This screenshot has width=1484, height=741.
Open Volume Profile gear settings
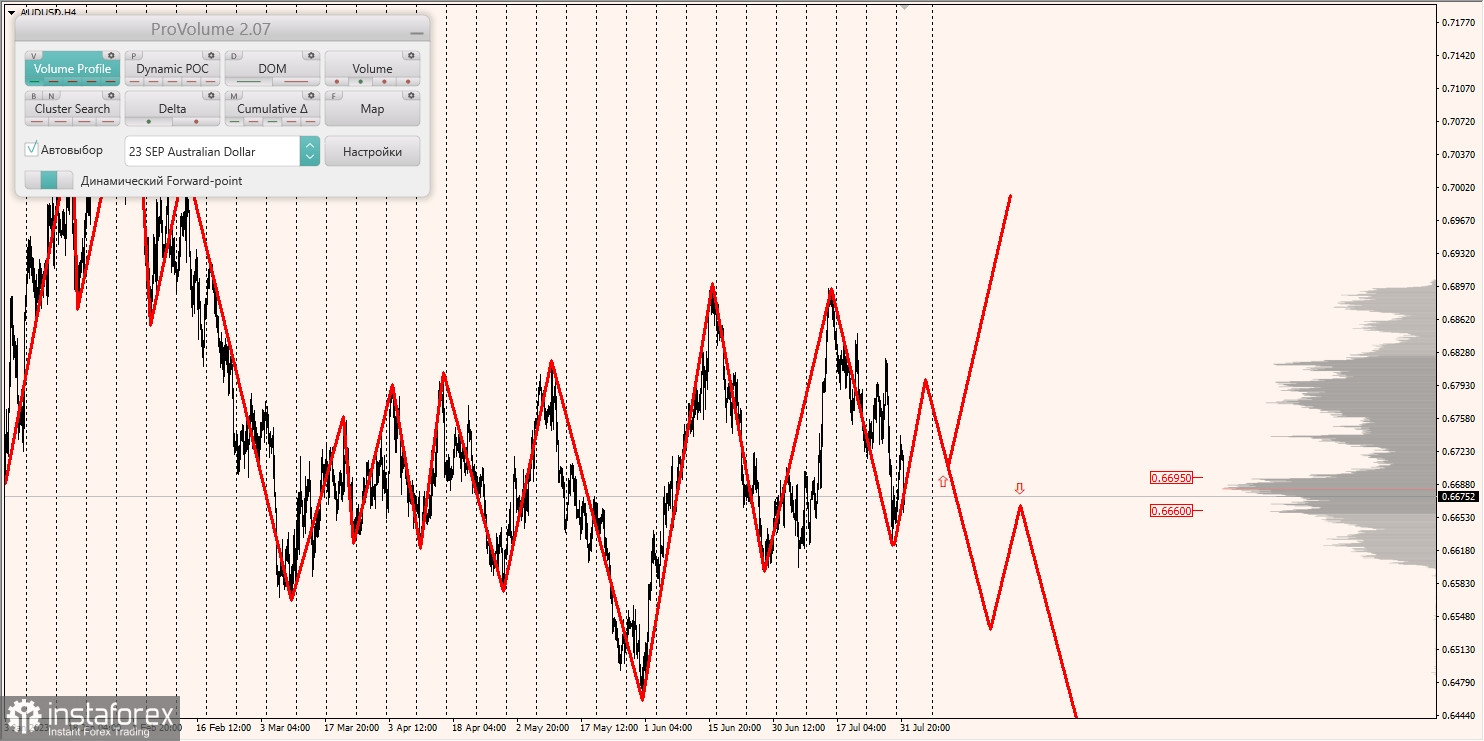[111, 56]
